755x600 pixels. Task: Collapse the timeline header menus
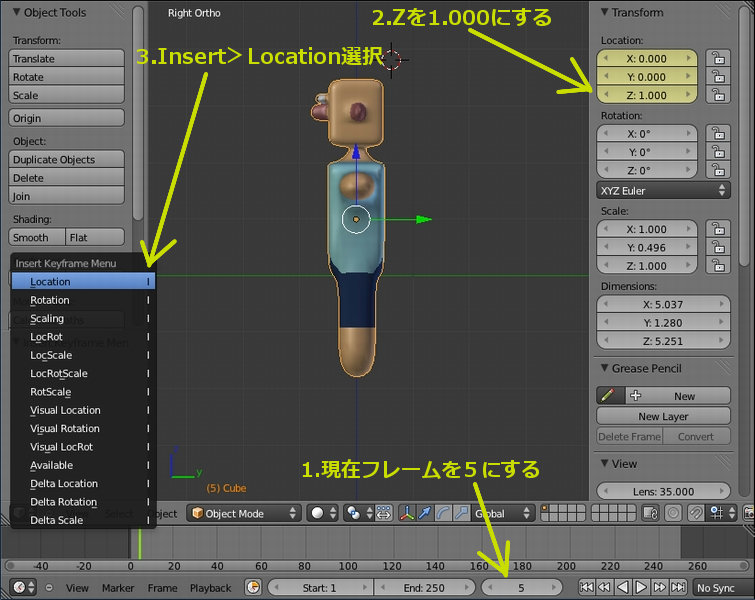coord(49,587)
